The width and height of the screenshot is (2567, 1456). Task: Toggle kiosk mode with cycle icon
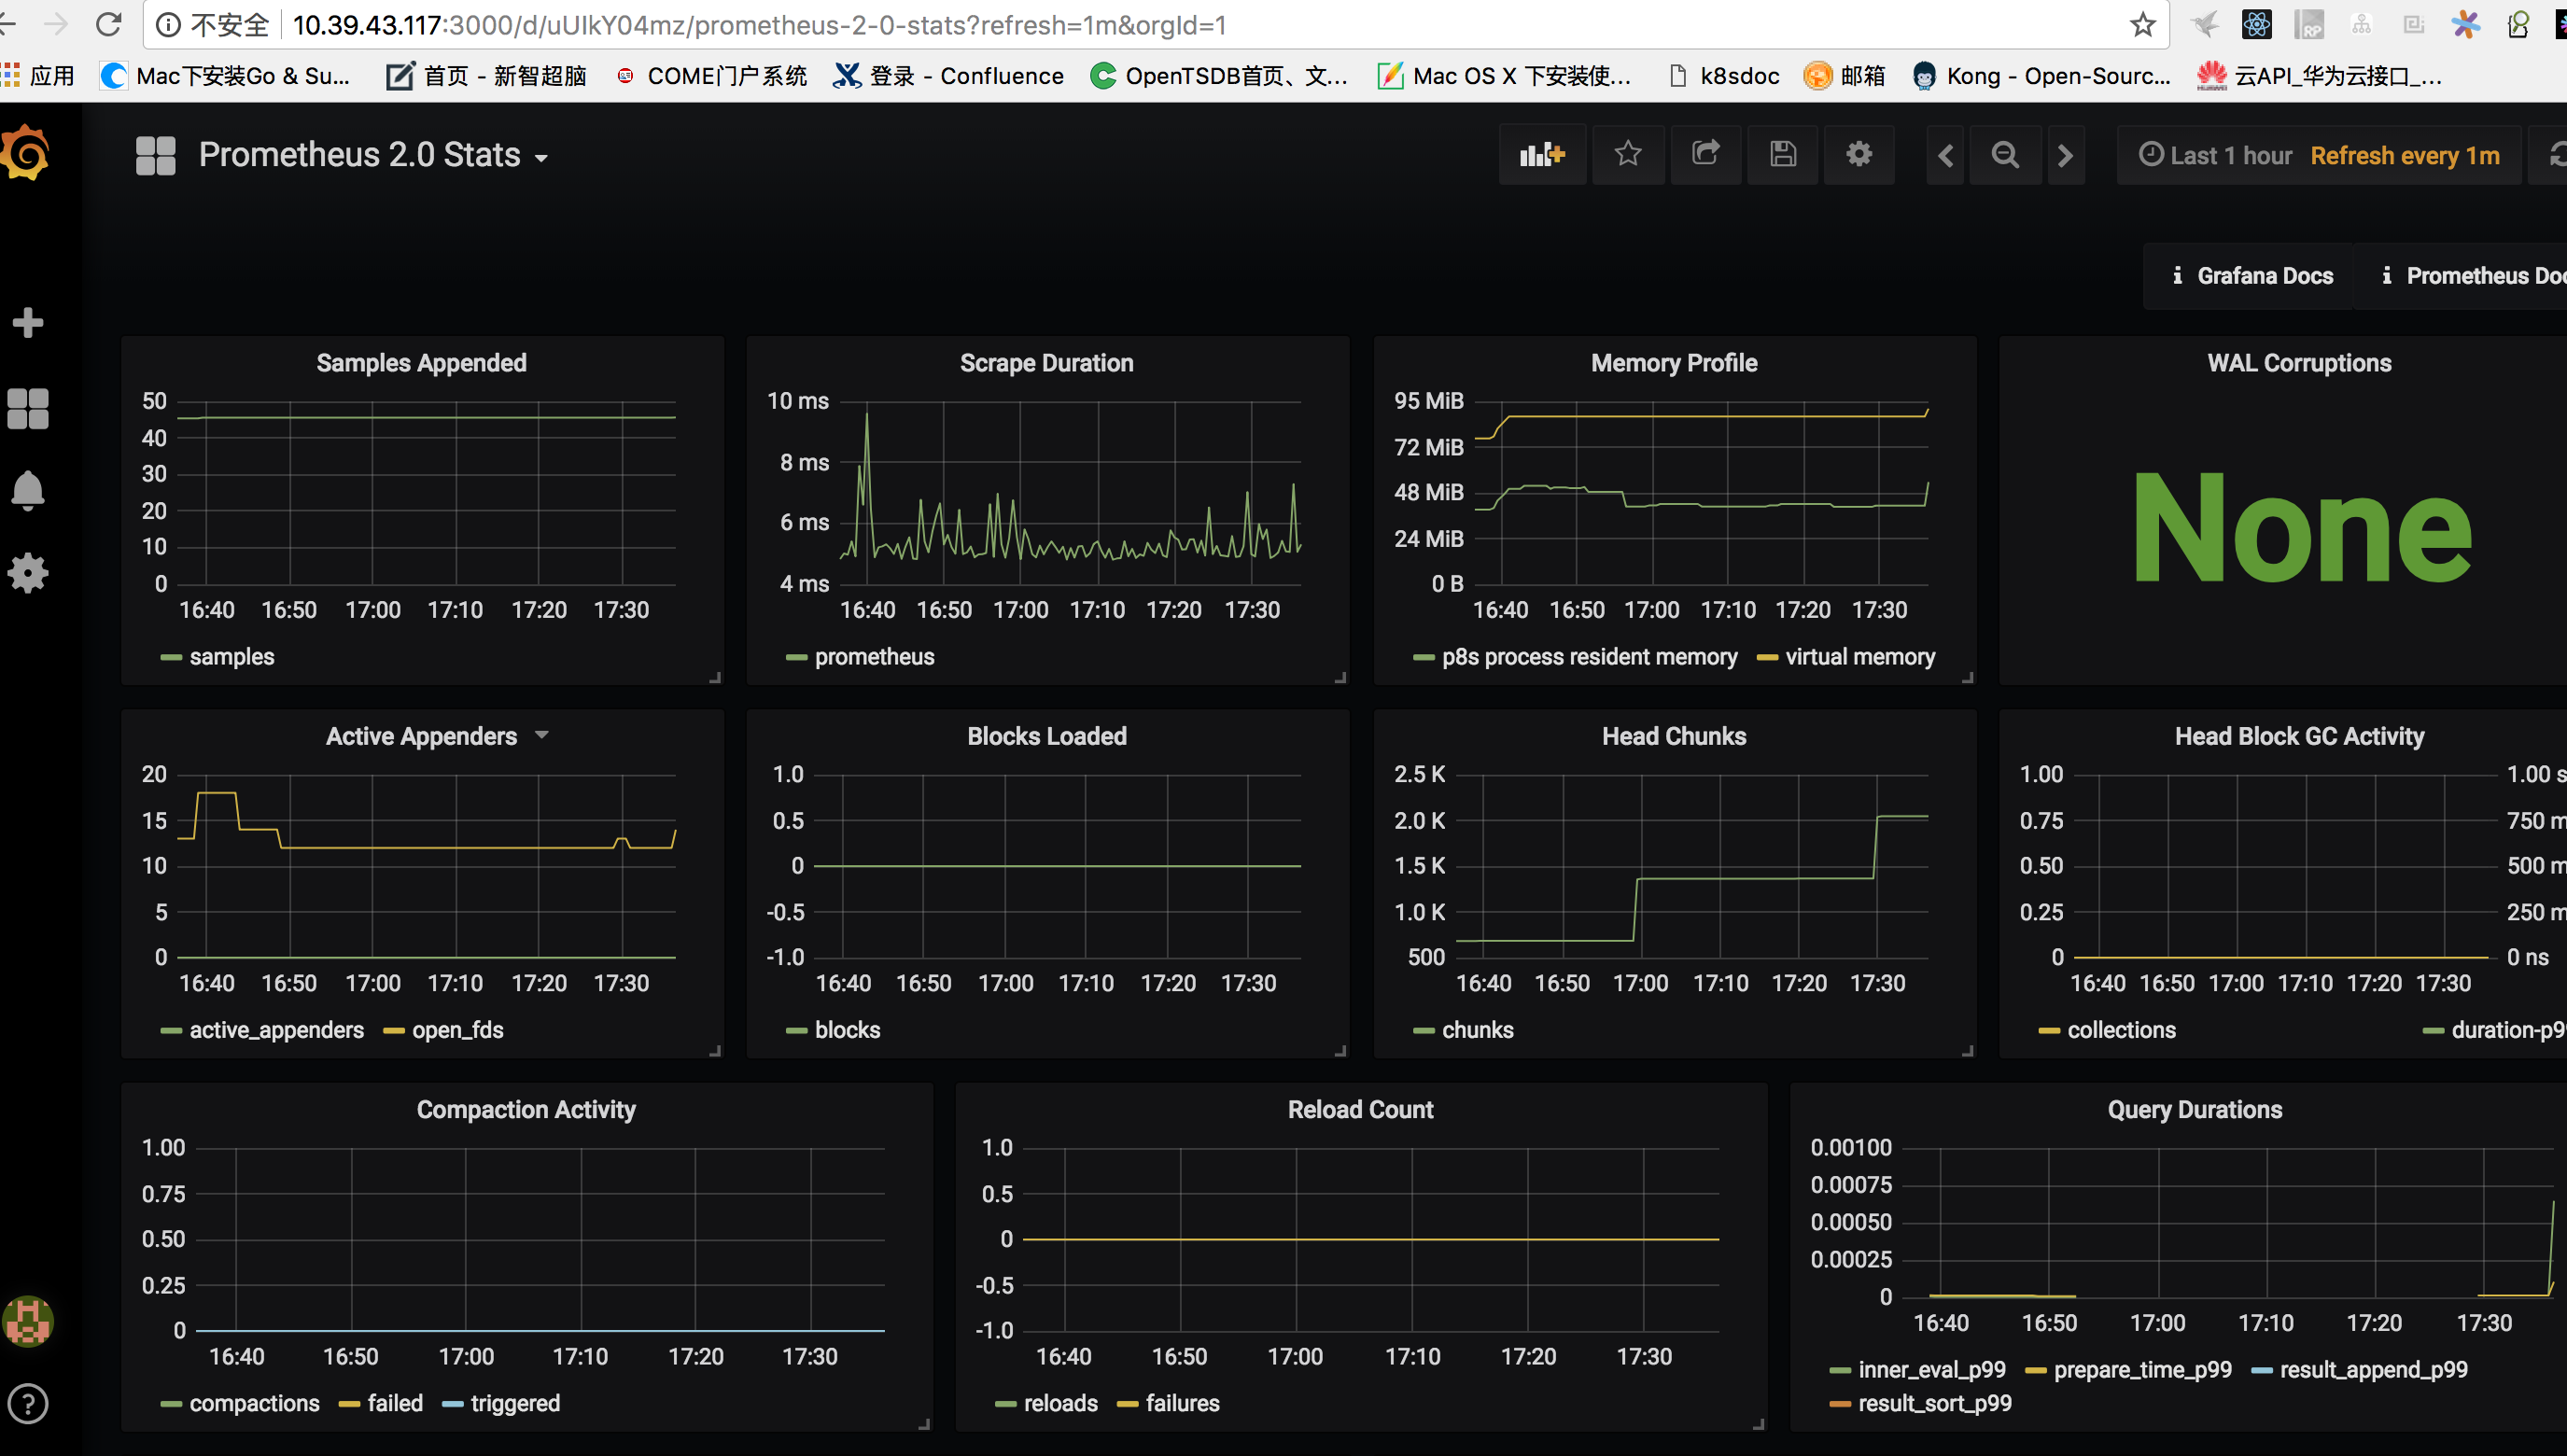2553,155
